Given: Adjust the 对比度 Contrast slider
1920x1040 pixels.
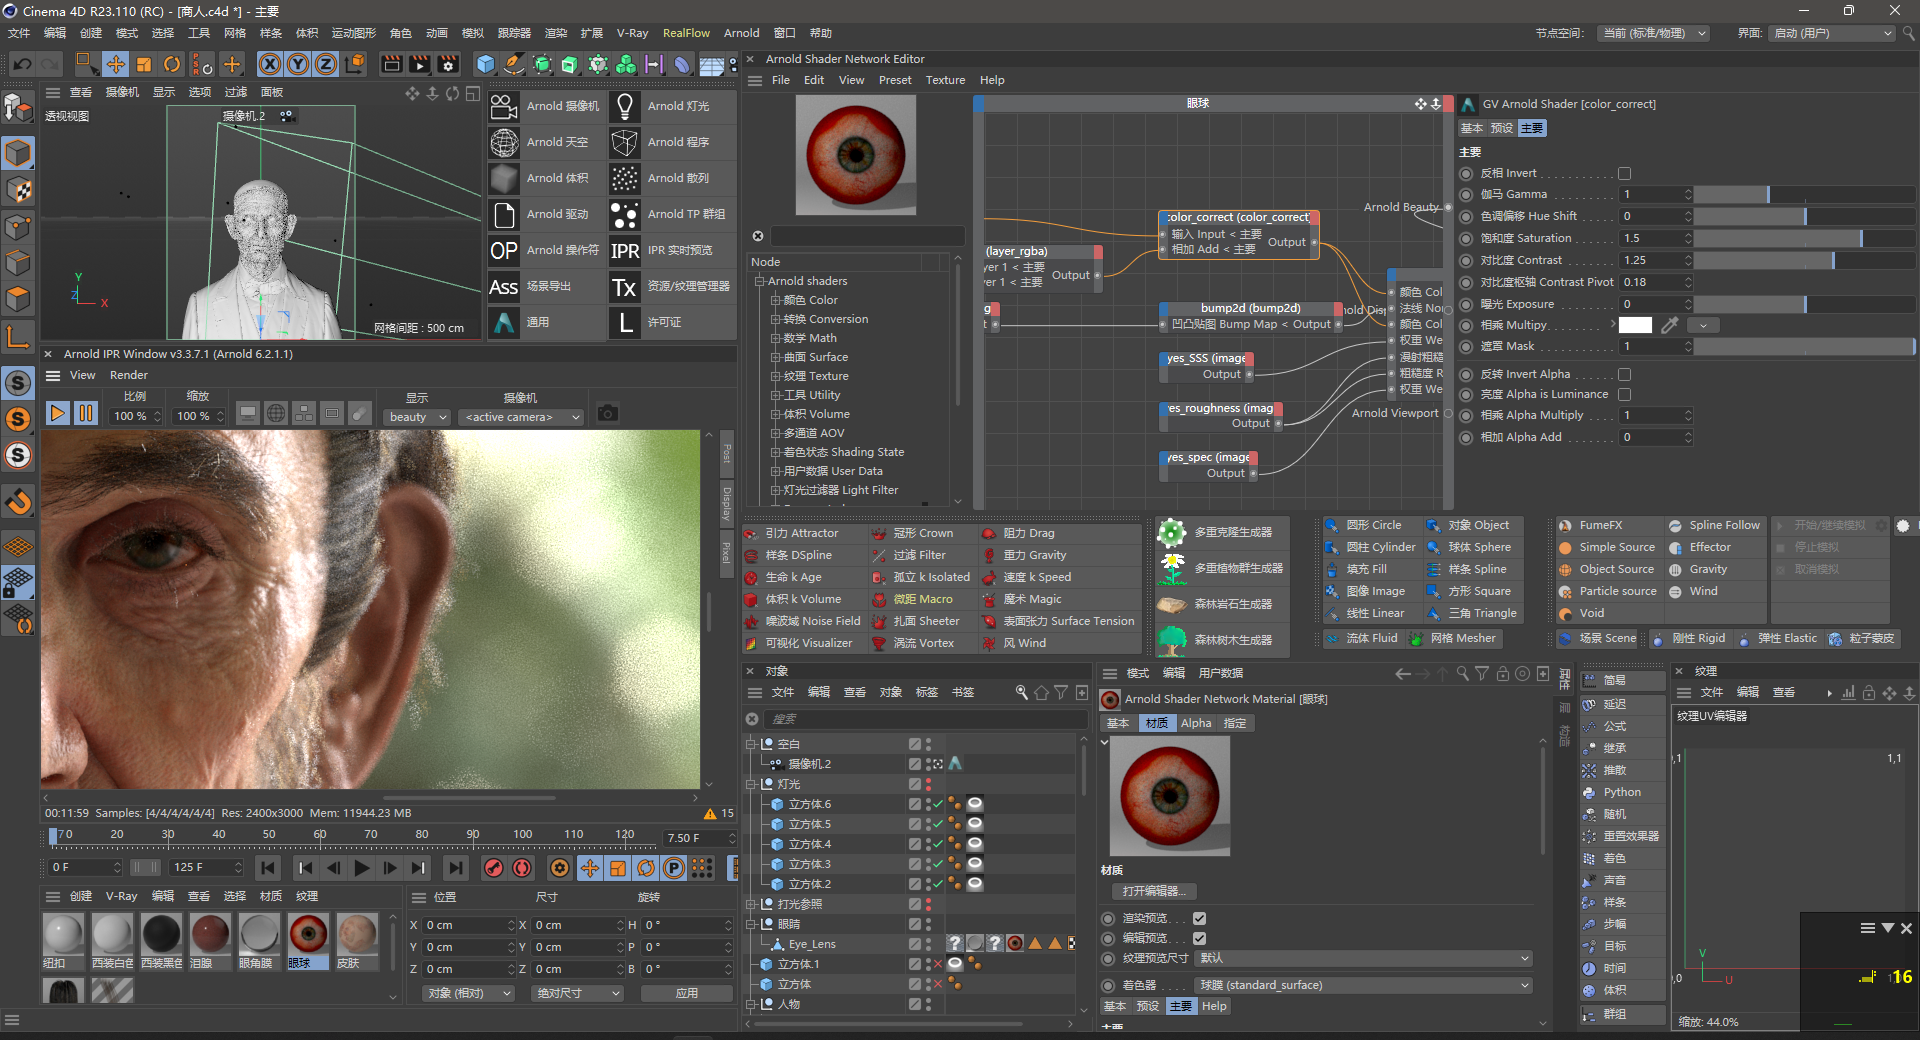Looking at the screenshot, I should click(1803, 261).
